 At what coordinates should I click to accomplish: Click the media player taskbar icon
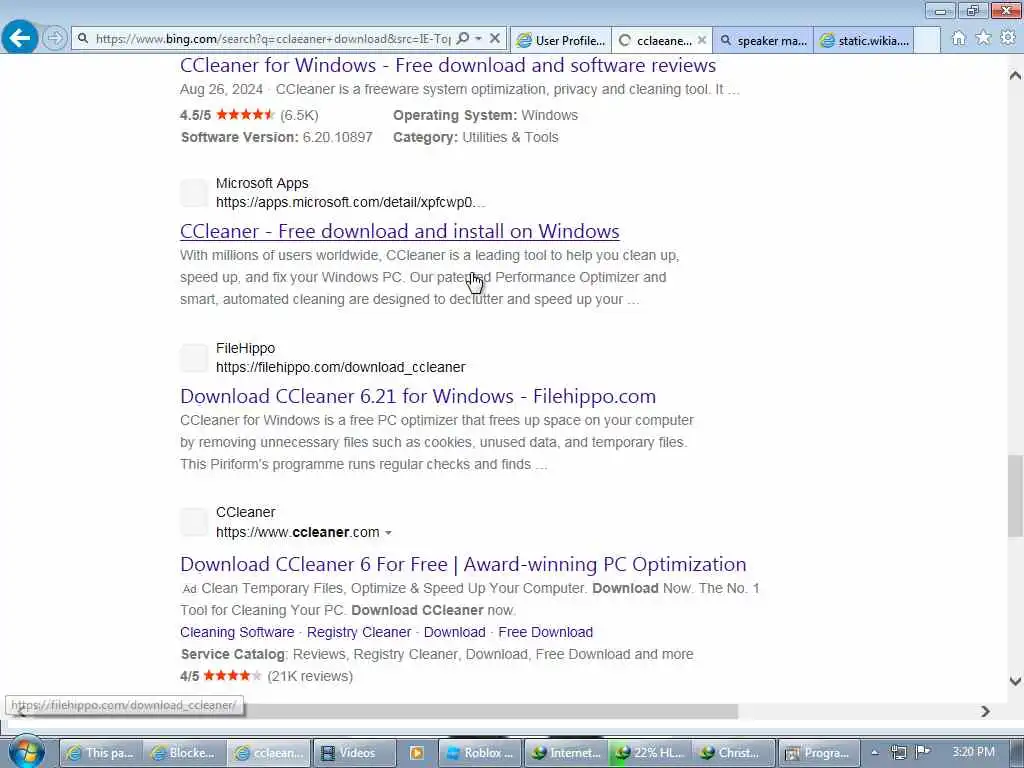coord(416,753)
